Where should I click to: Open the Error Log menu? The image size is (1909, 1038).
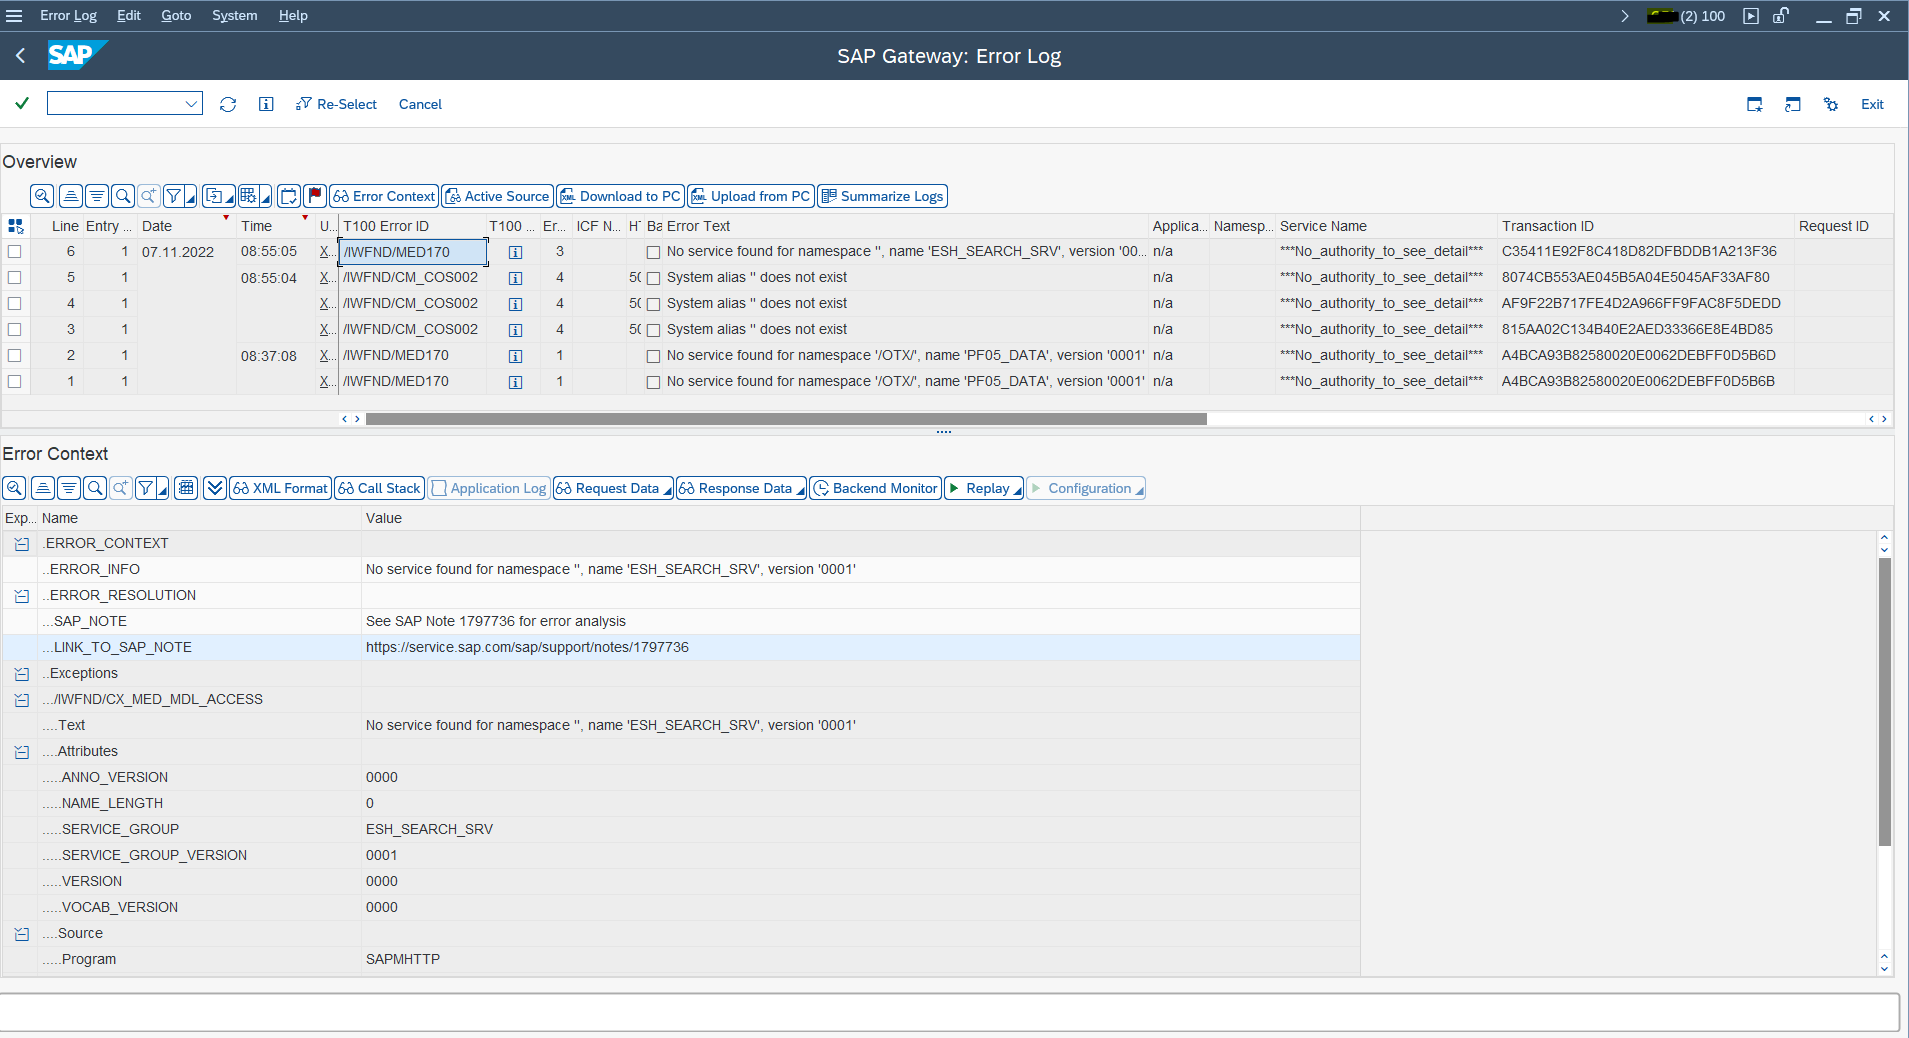pos(68,16)
